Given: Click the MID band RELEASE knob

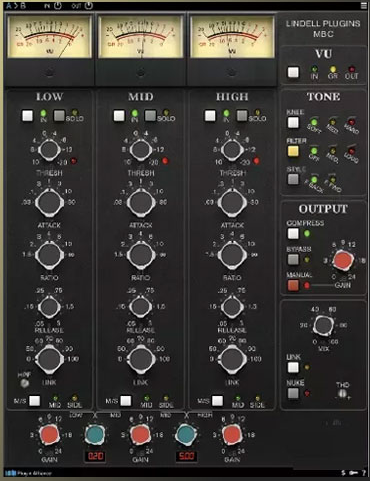Looking at the screenshot, I should tap(141, 306).
